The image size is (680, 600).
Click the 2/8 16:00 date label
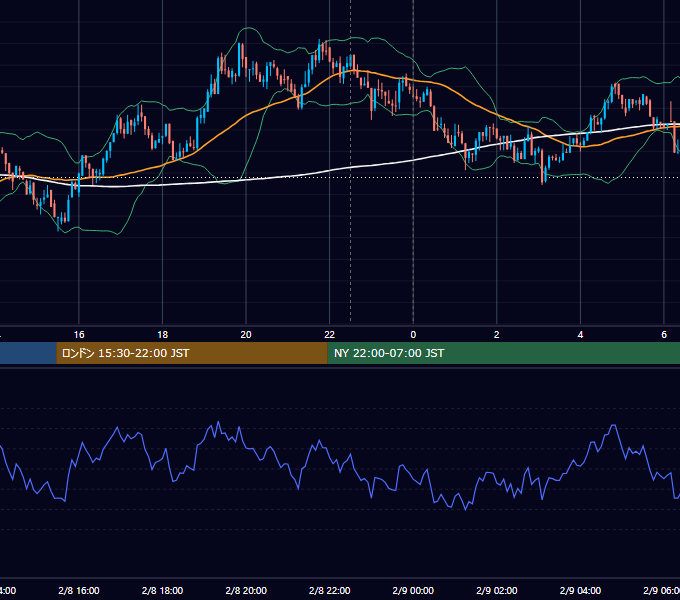coord(79,590)
